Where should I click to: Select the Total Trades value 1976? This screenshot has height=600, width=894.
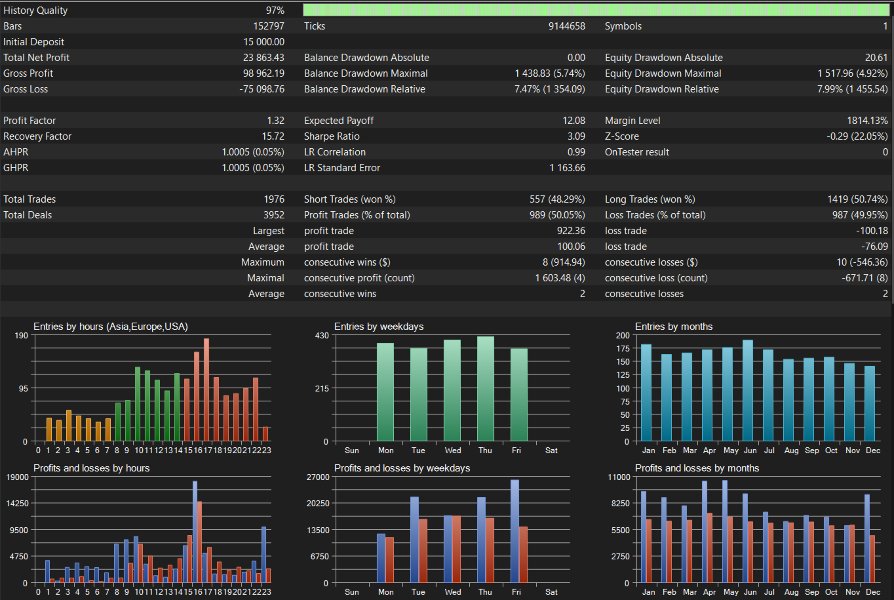click(274, 199)
